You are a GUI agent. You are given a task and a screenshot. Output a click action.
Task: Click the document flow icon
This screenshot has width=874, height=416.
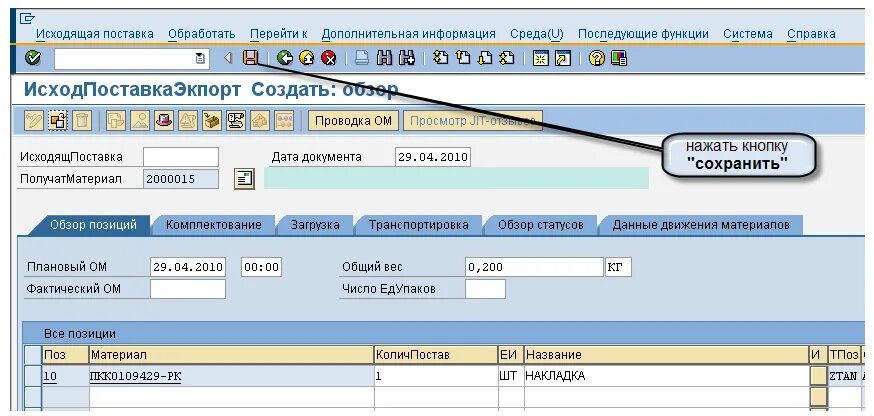[116, 120]
